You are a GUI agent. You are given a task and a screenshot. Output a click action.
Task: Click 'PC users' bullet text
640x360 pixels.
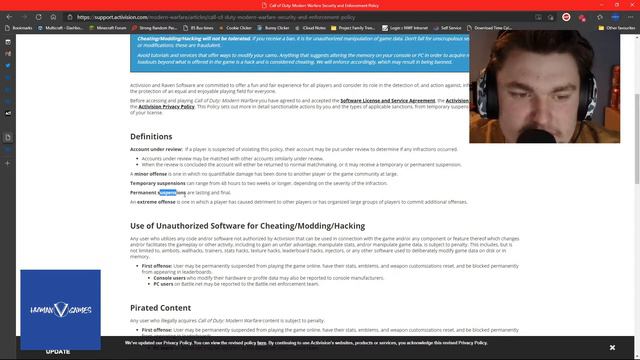click(x=163, y=284)
